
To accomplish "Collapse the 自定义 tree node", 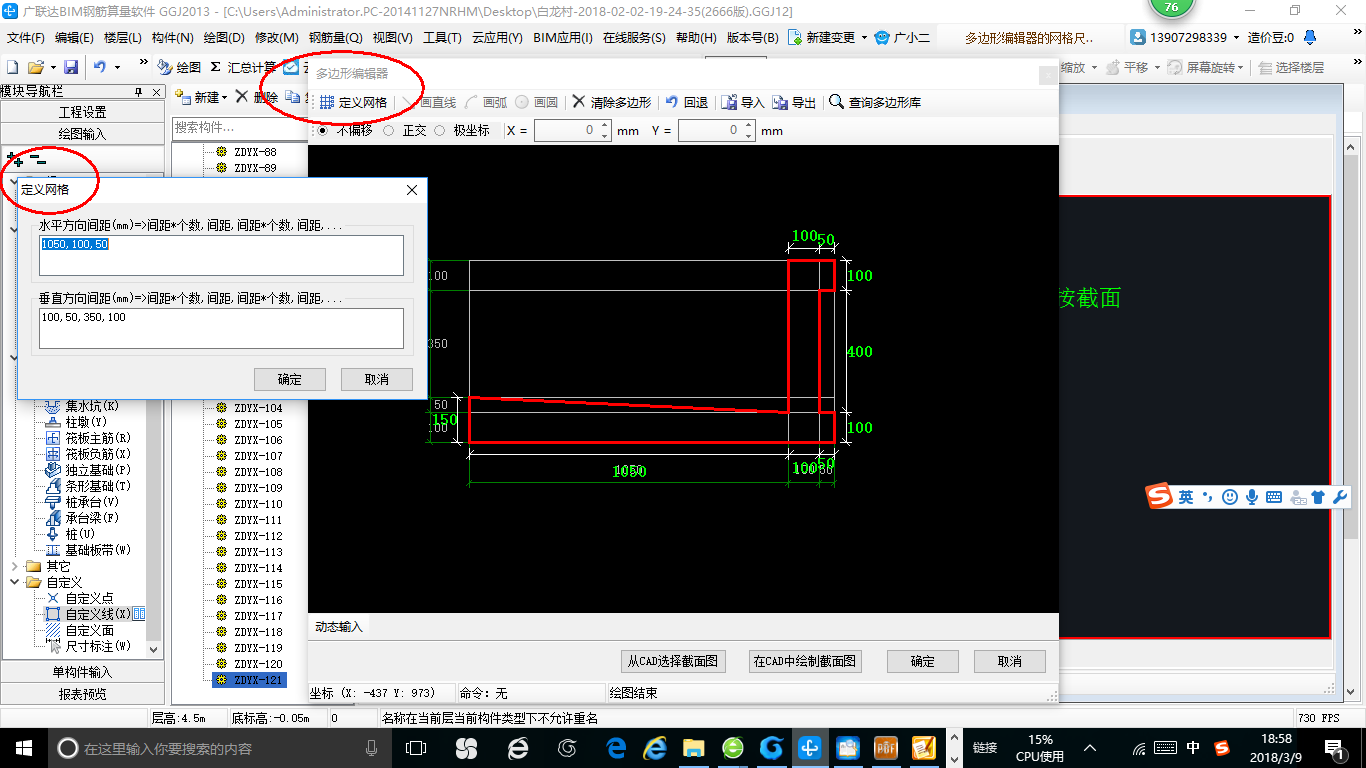I will click(14, 581).
